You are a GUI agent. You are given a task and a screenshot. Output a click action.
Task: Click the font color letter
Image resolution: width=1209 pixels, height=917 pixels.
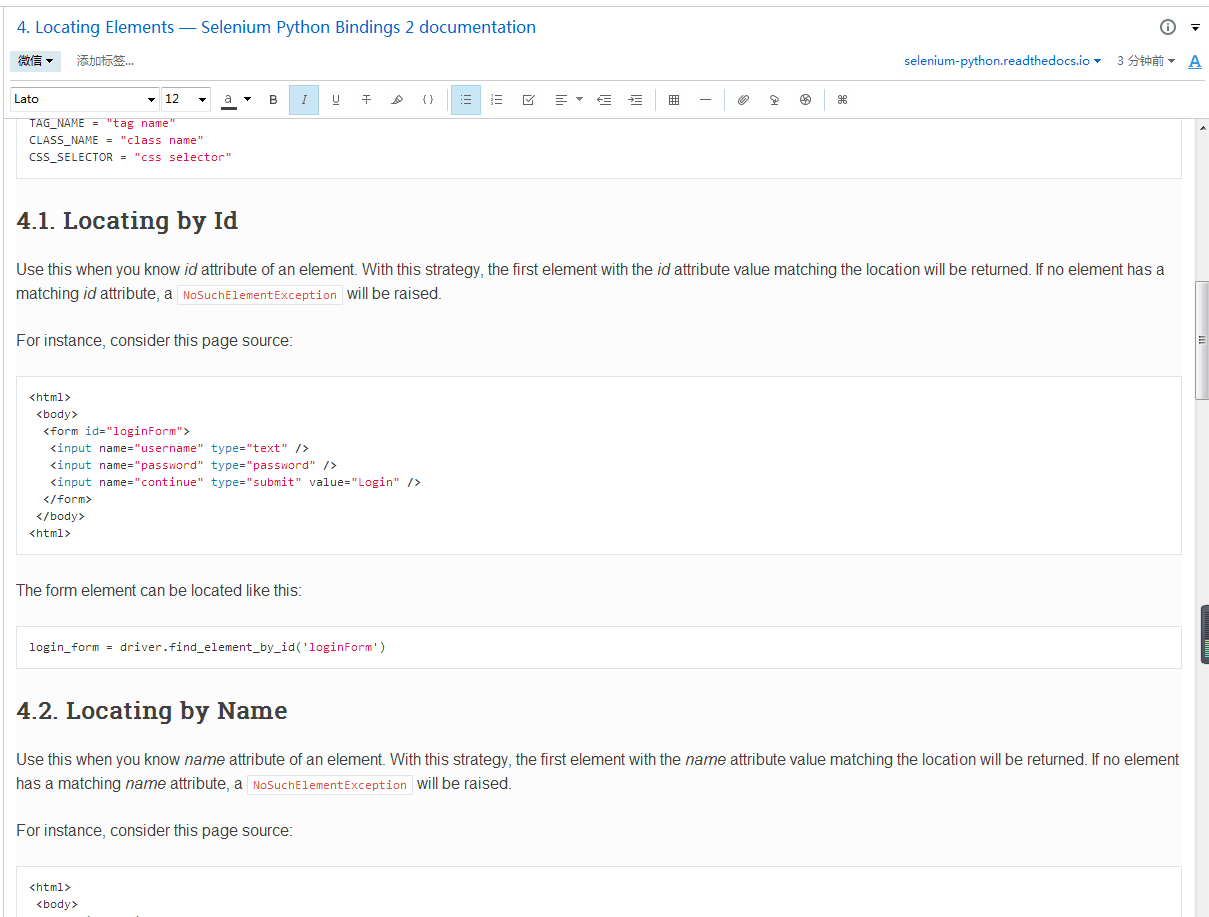229,100
